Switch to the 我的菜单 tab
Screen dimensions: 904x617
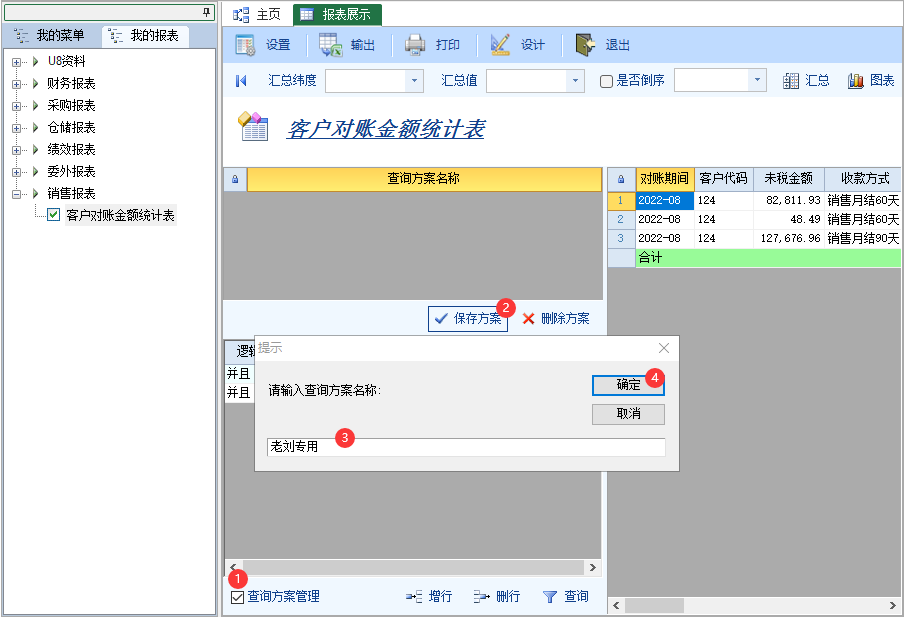[x=51, y=36]
